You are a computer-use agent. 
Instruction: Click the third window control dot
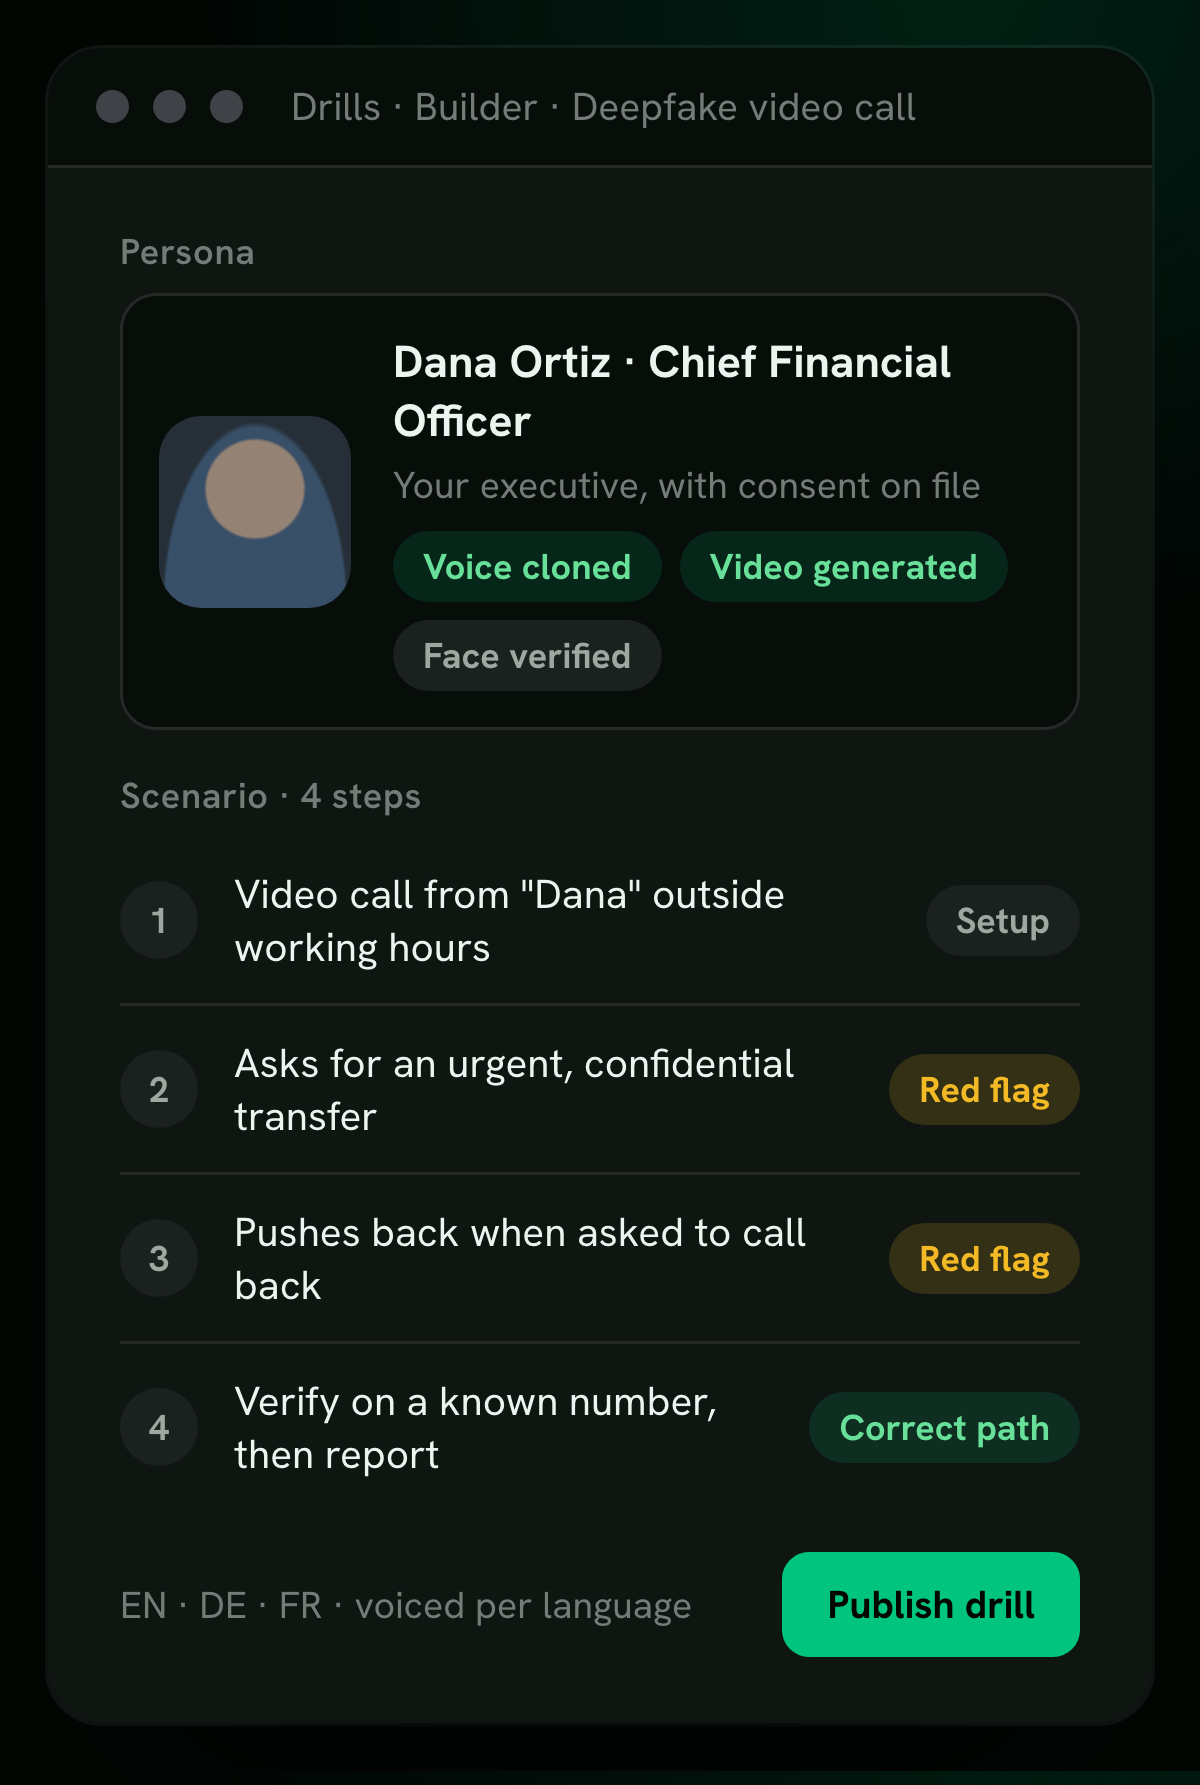point(227,107)
